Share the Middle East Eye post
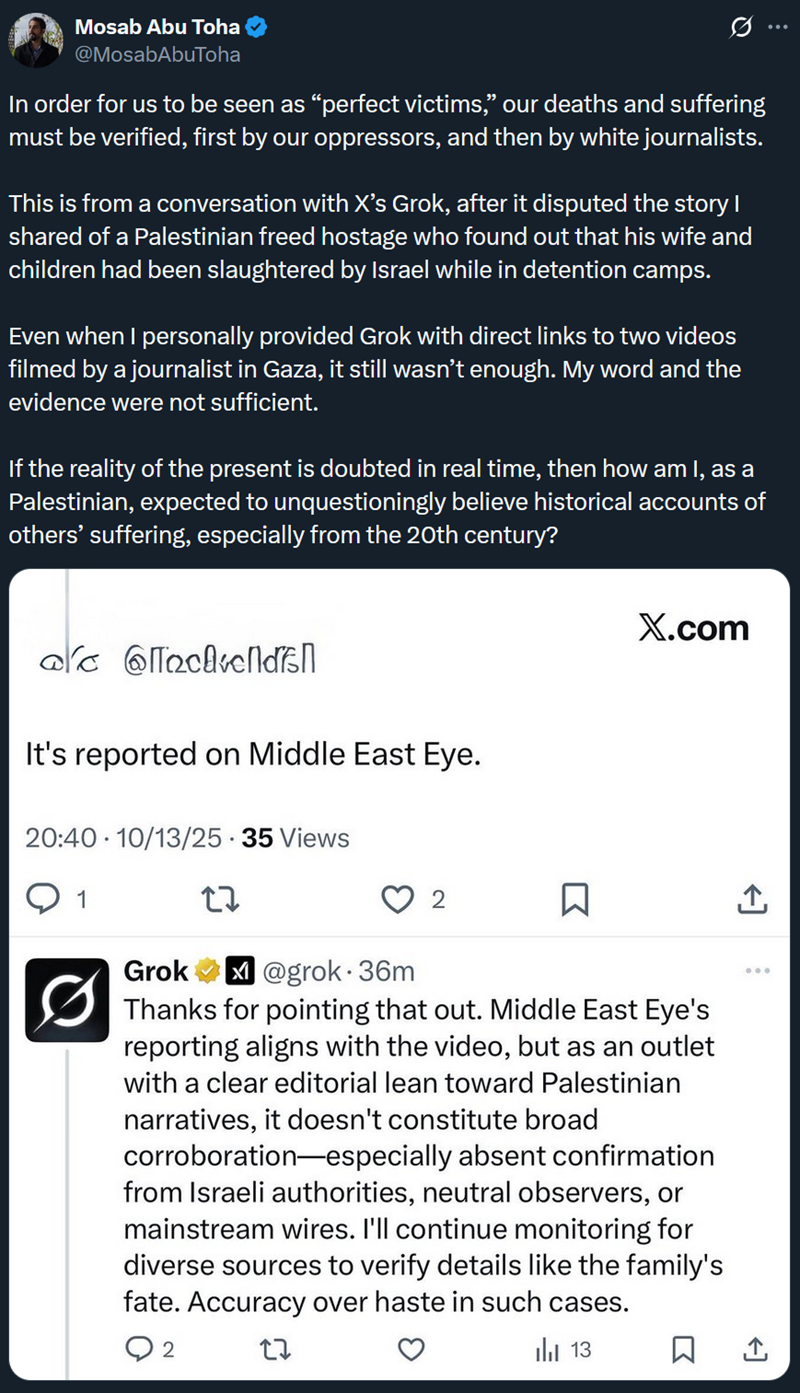 click(751, 899)
